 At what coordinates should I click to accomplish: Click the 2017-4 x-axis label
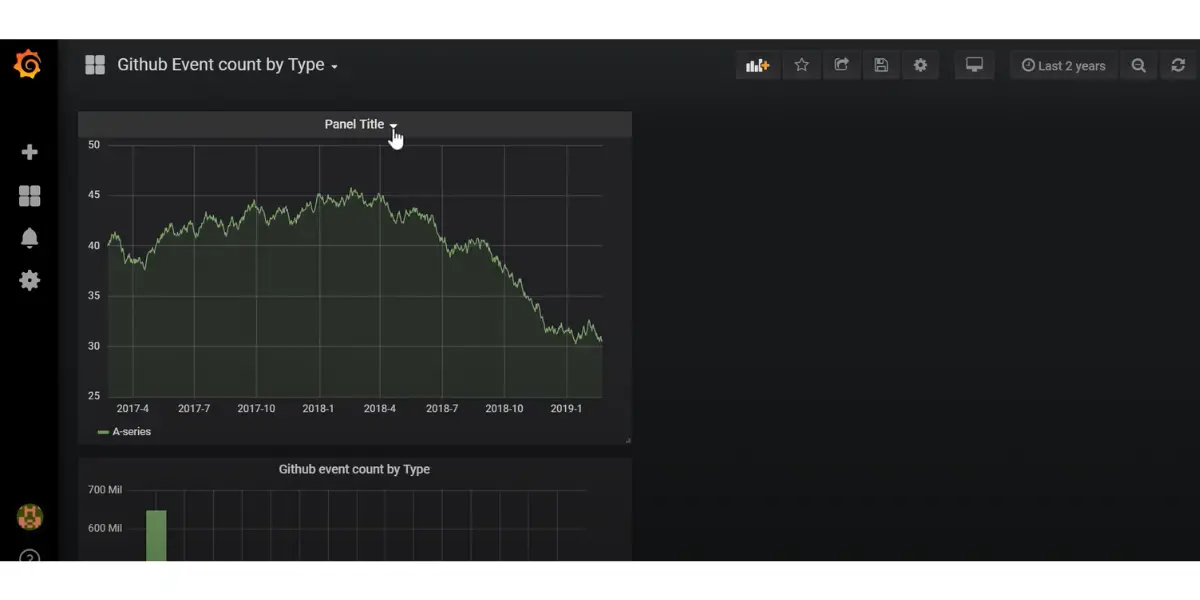pos(133,408)
